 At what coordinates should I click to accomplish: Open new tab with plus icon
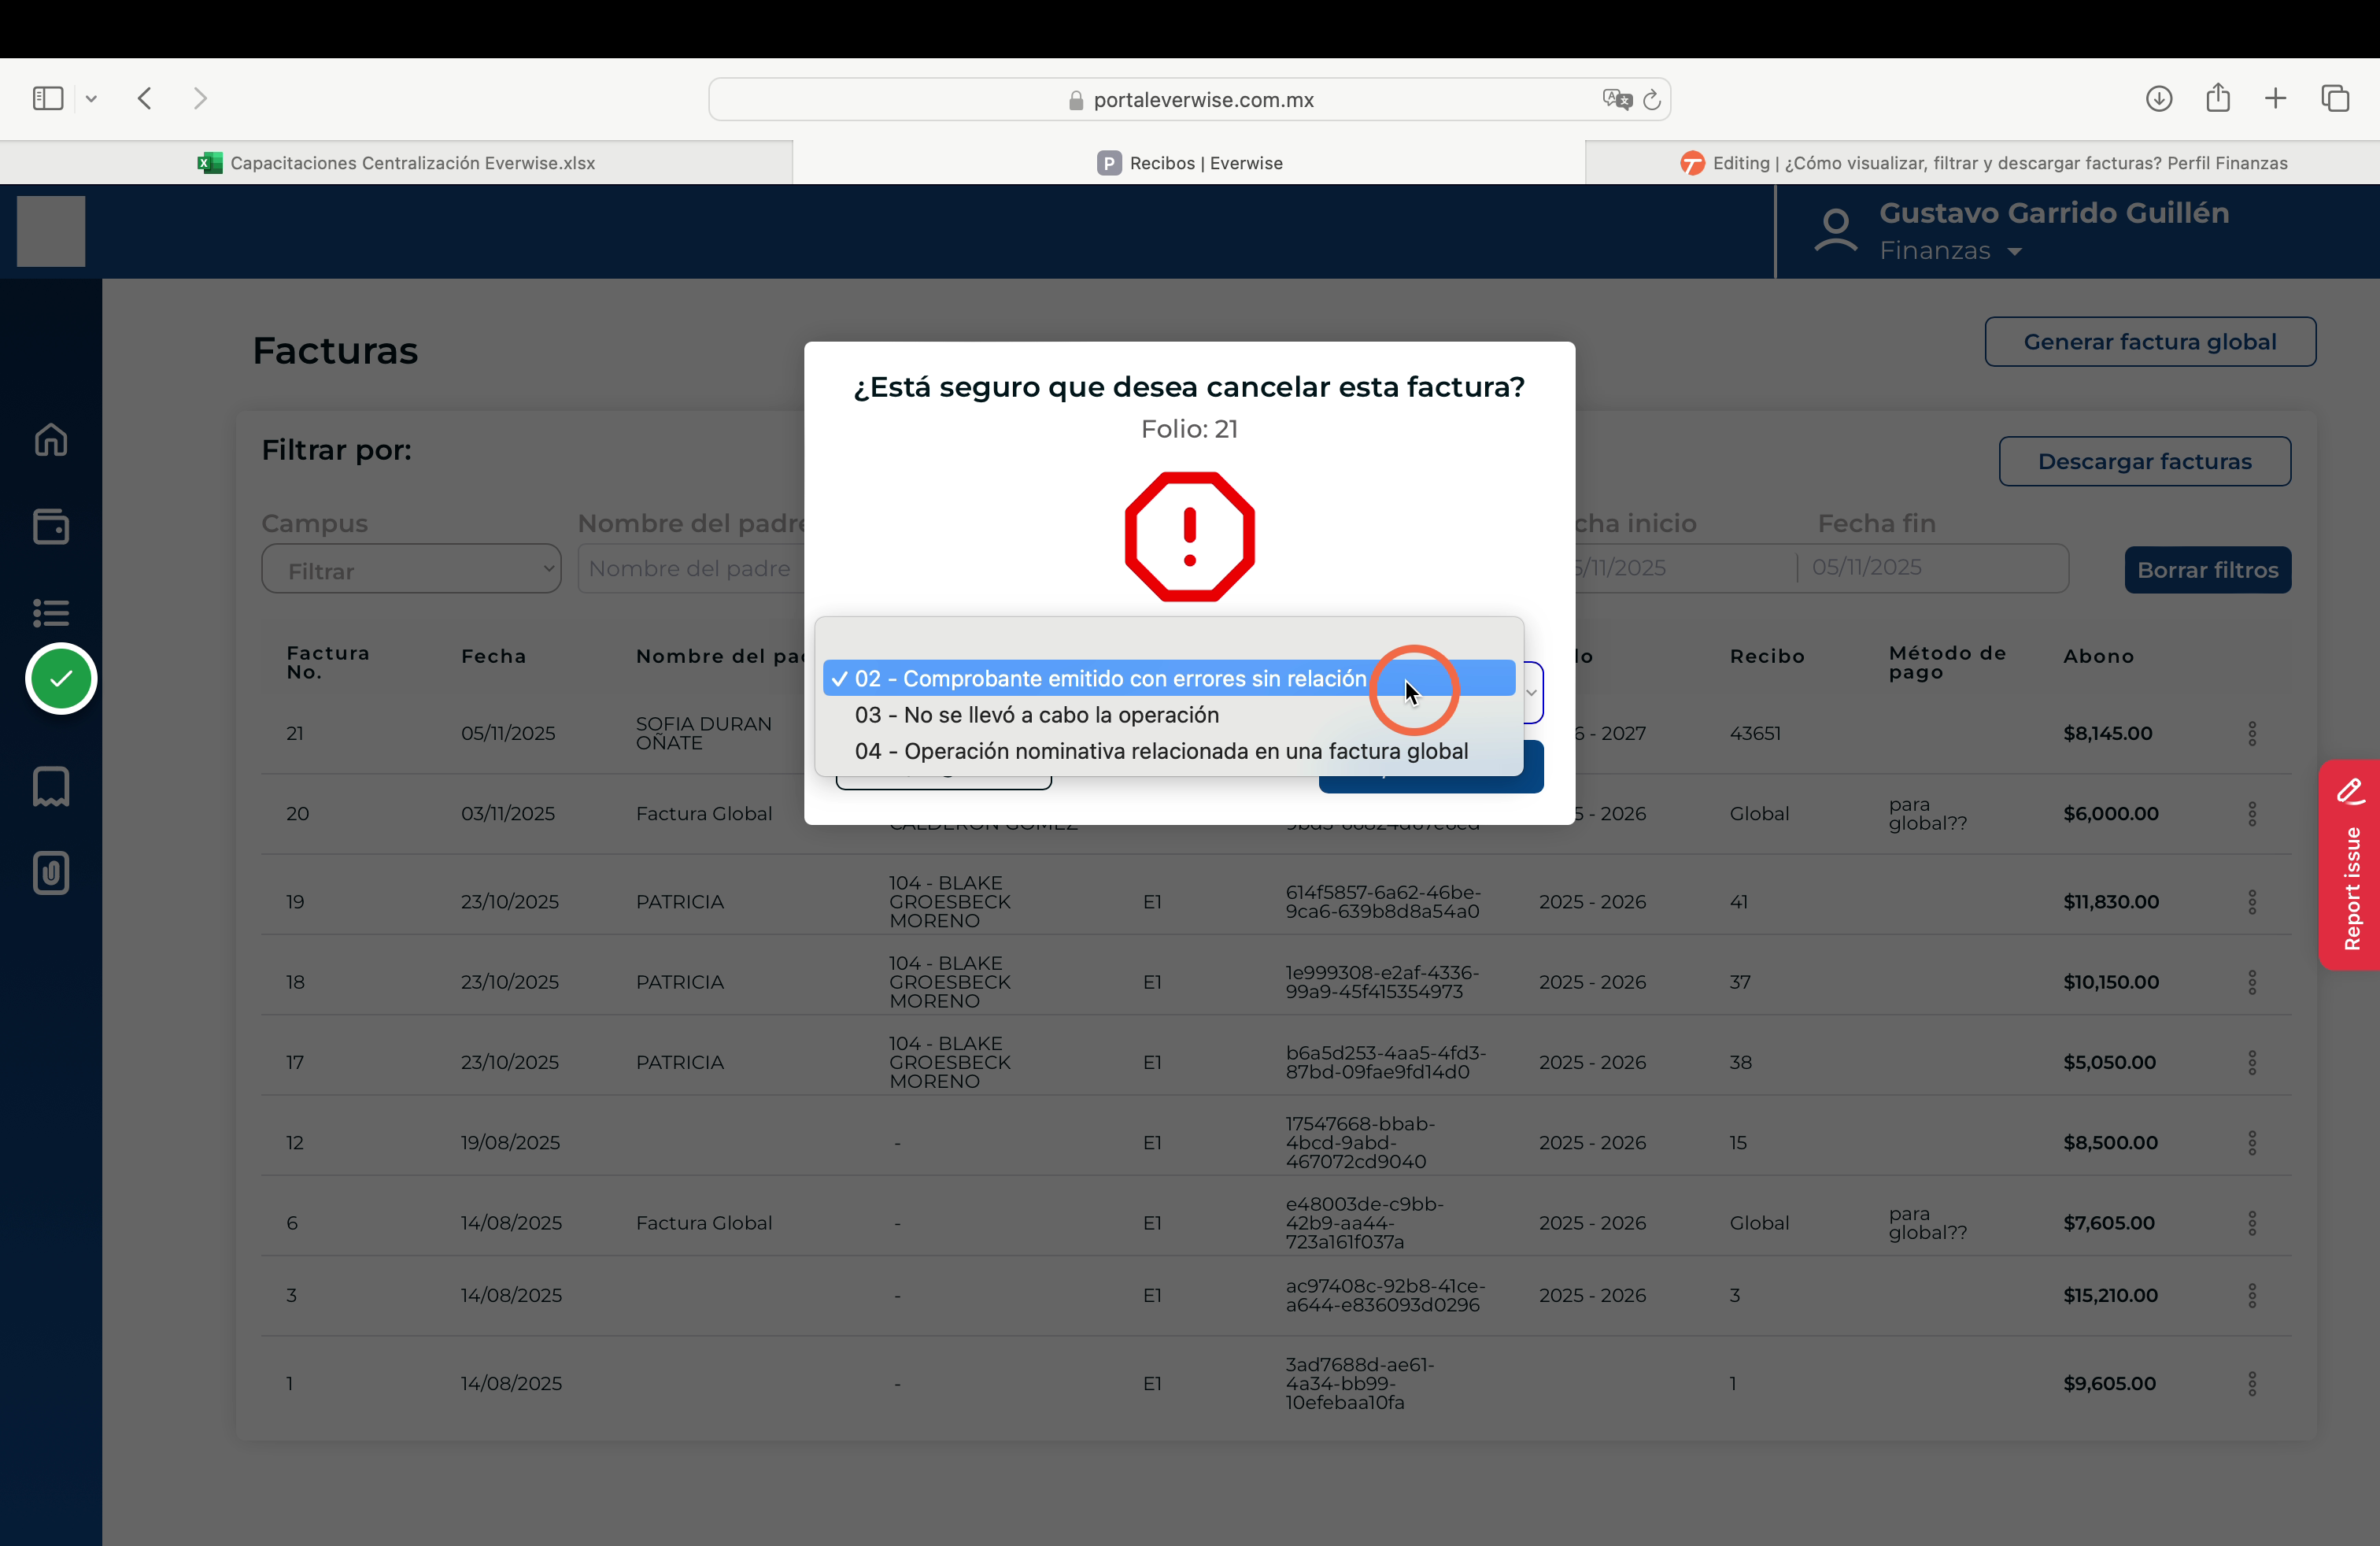coord(2276,98)
